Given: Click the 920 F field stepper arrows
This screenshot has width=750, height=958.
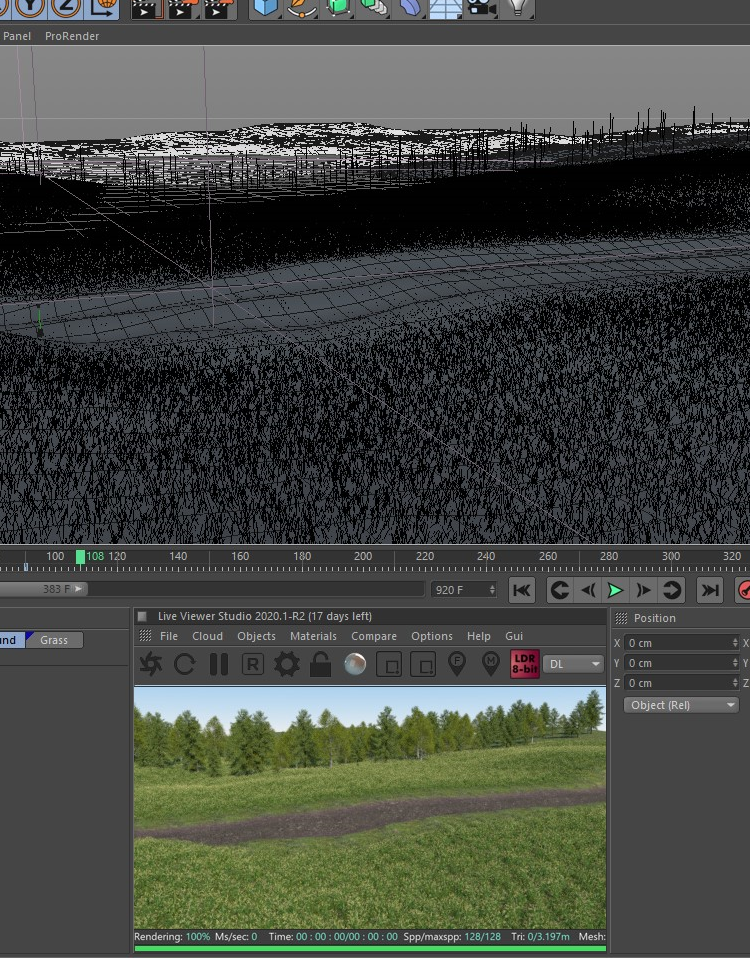Looking at the screenshot, I should [492, 590].
